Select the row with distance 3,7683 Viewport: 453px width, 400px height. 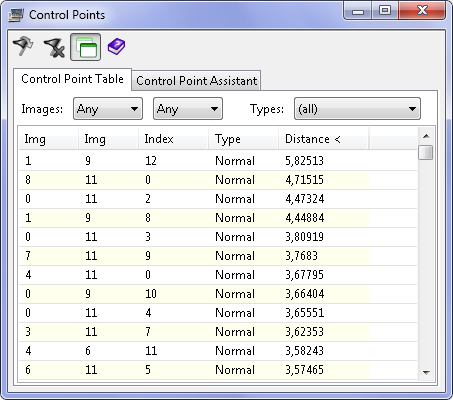(218, 256)
